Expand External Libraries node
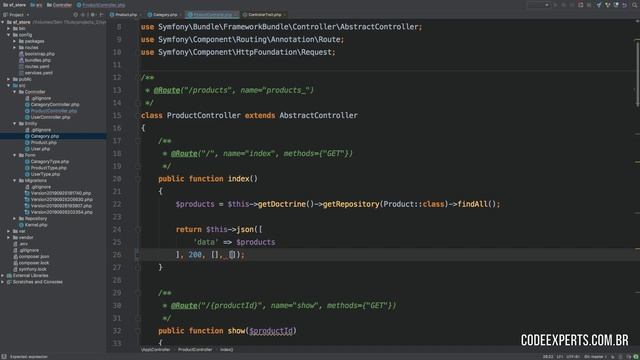 (x=3, y=276)
